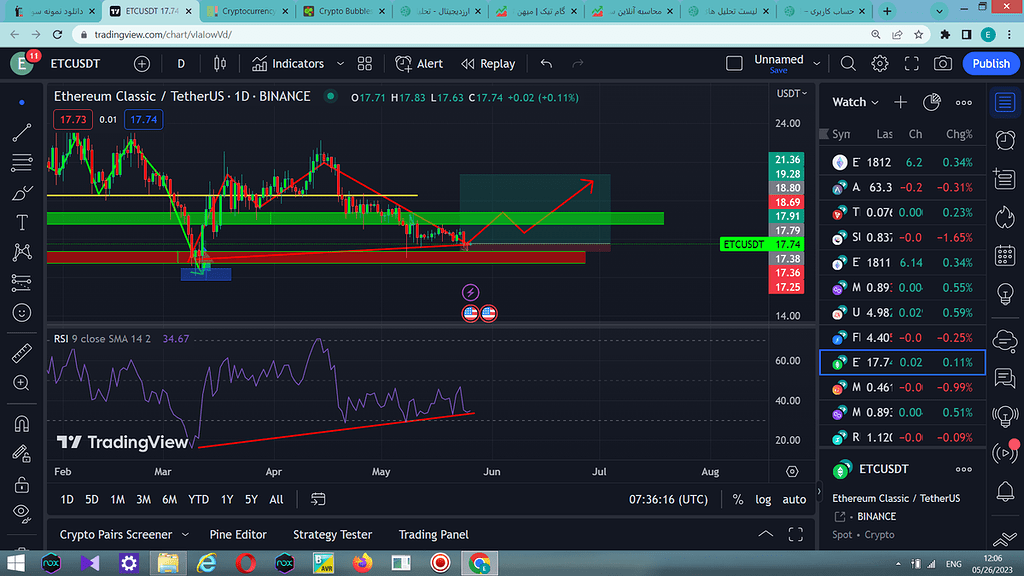Select the Trend line drawing tool
The image size is (1024, 576).
point(22,132)
